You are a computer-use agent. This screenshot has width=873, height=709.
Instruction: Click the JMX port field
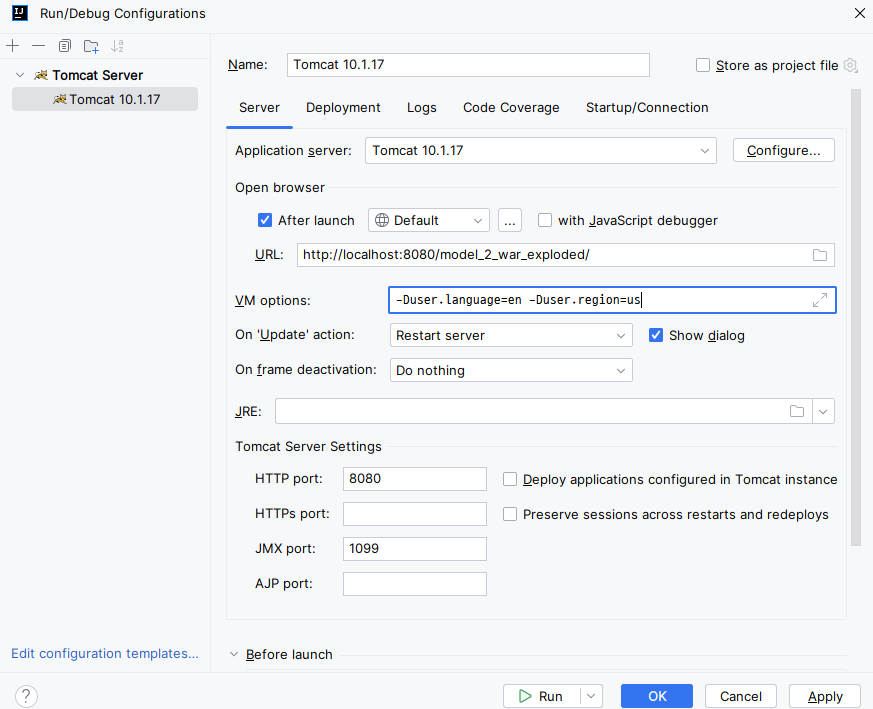(x=415, y=549)
